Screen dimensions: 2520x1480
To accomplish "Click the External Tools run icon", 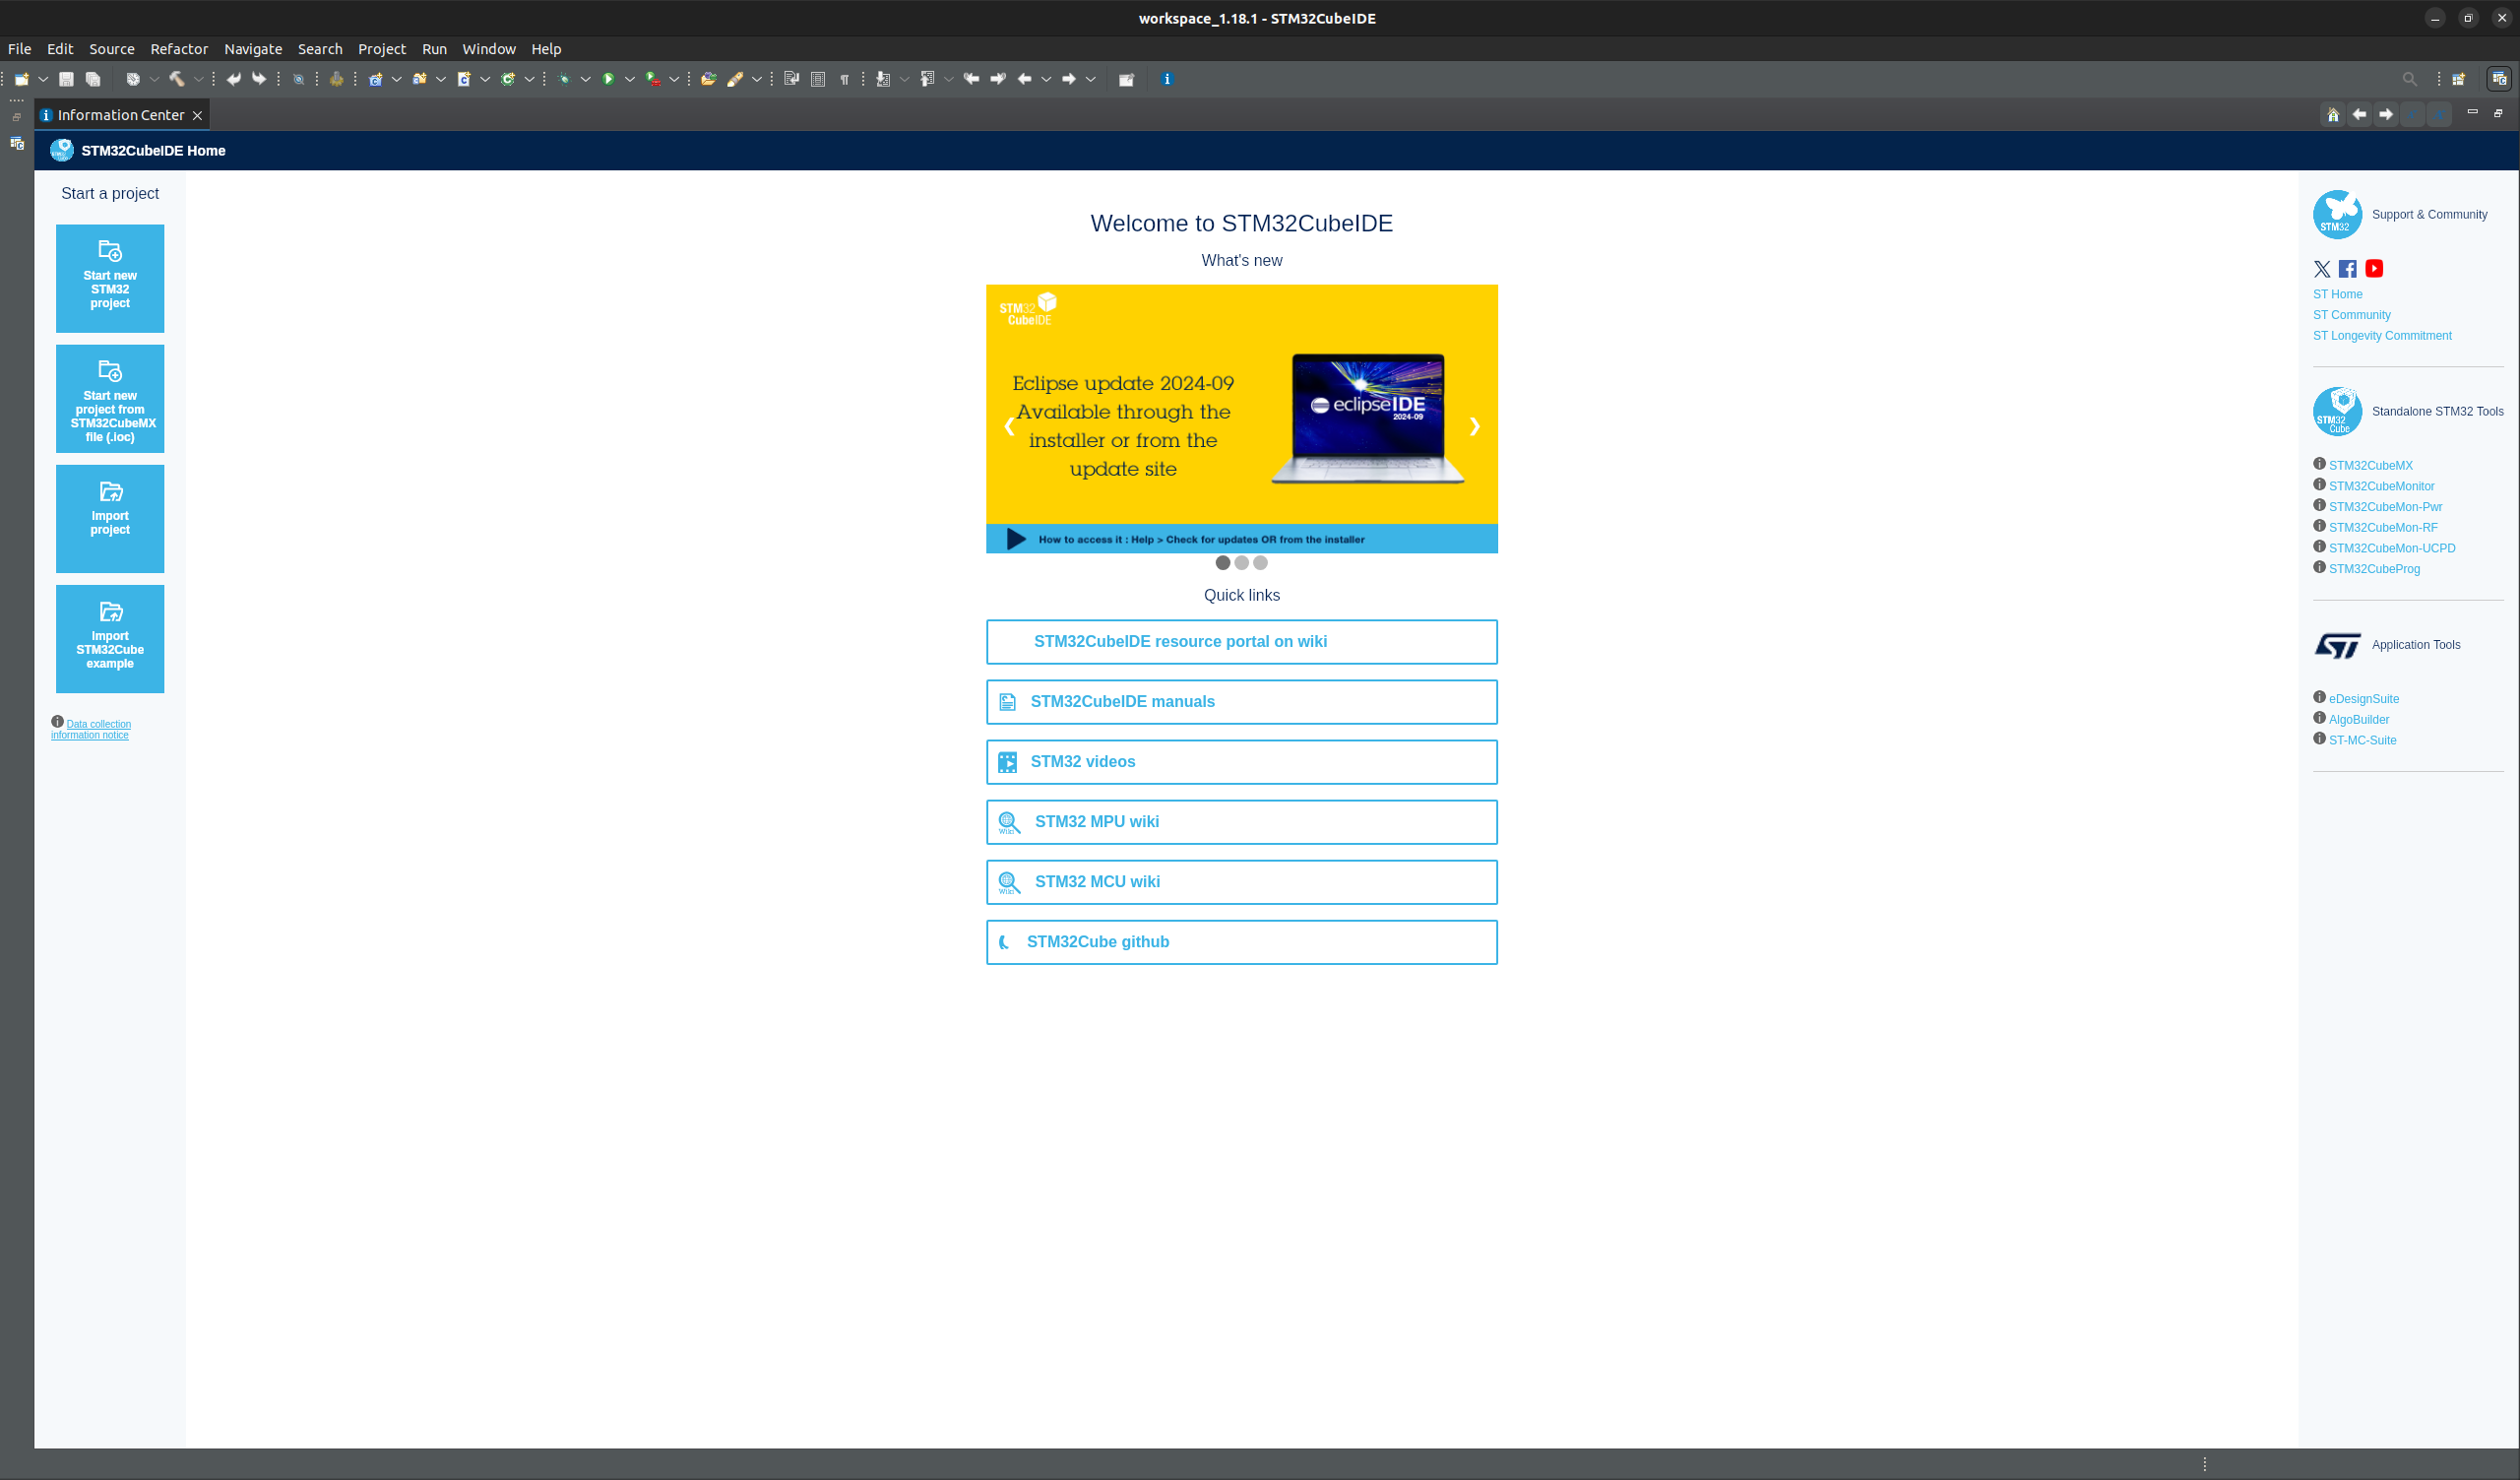I will click(x=653, y=79).
